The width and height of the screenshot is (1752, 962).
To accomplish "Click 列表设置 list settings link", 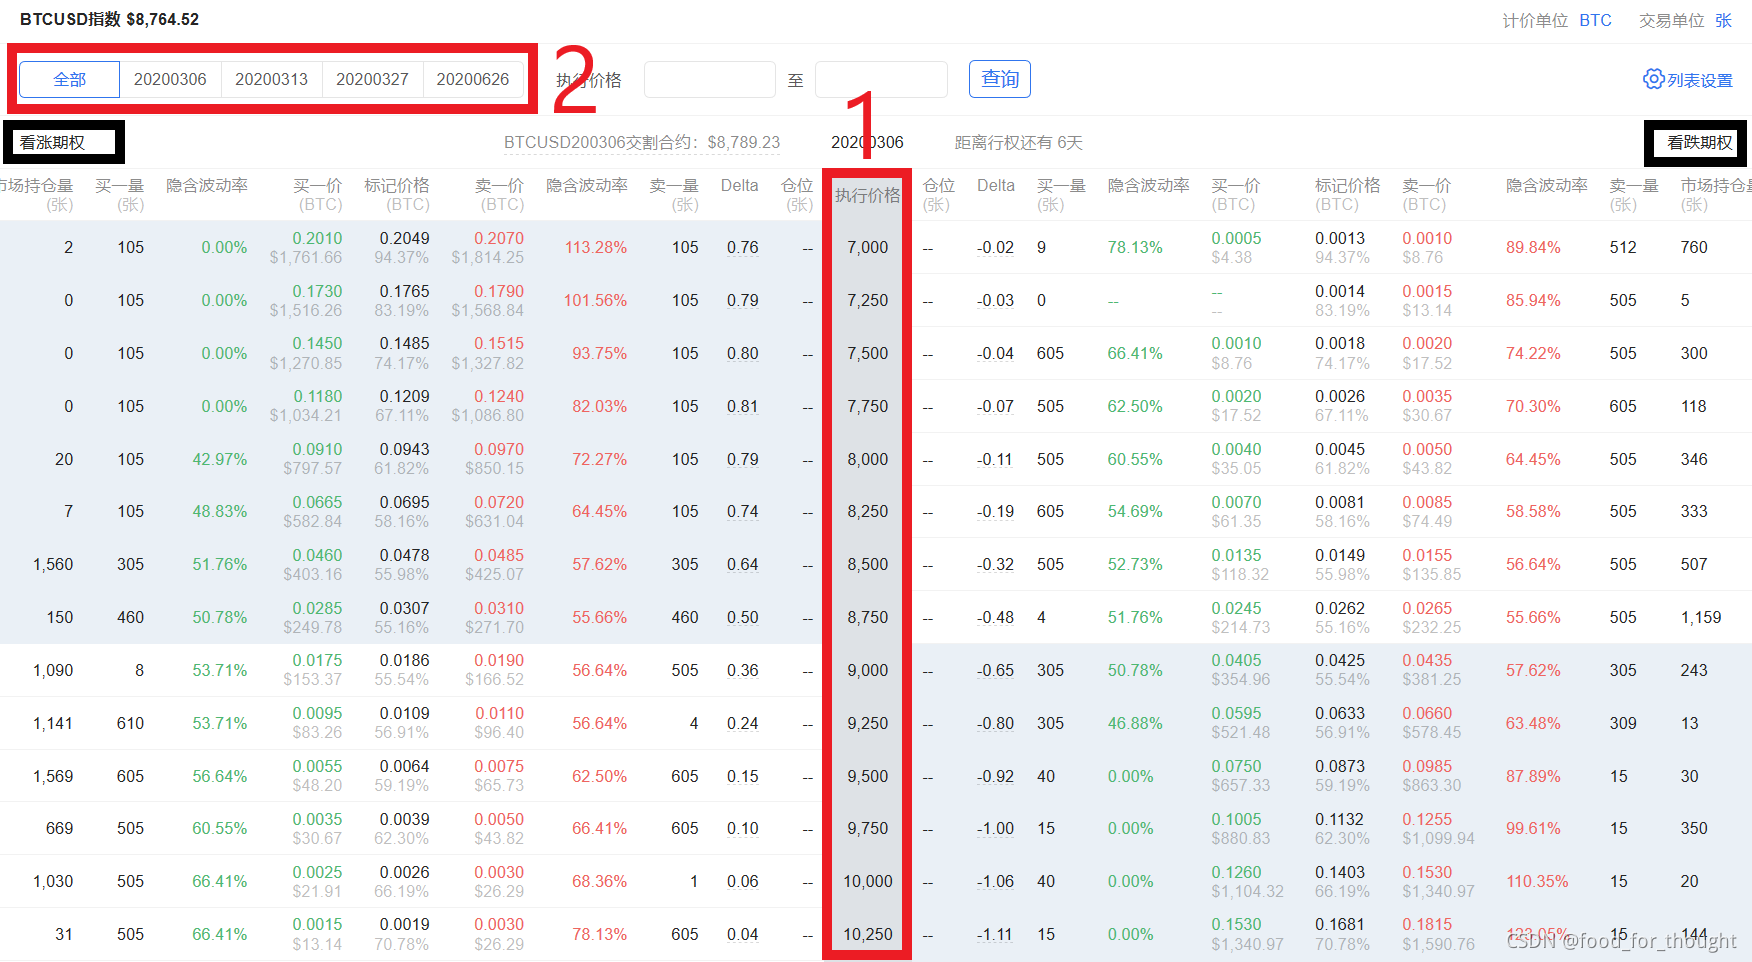I will click(x=1700, y=80).
